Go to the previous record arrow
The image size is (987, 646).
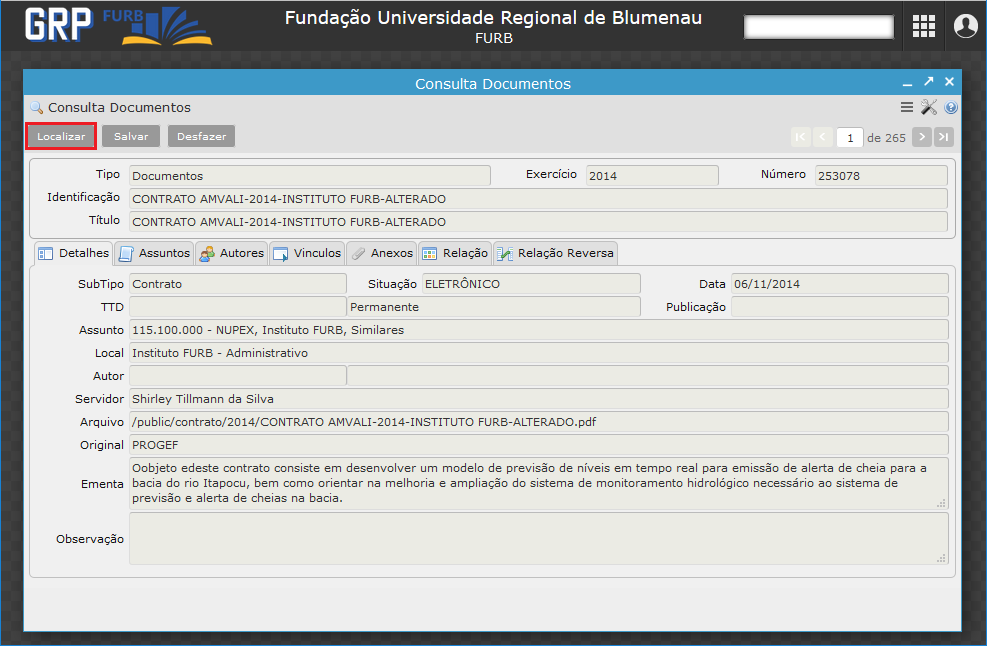tap(822, 137)
